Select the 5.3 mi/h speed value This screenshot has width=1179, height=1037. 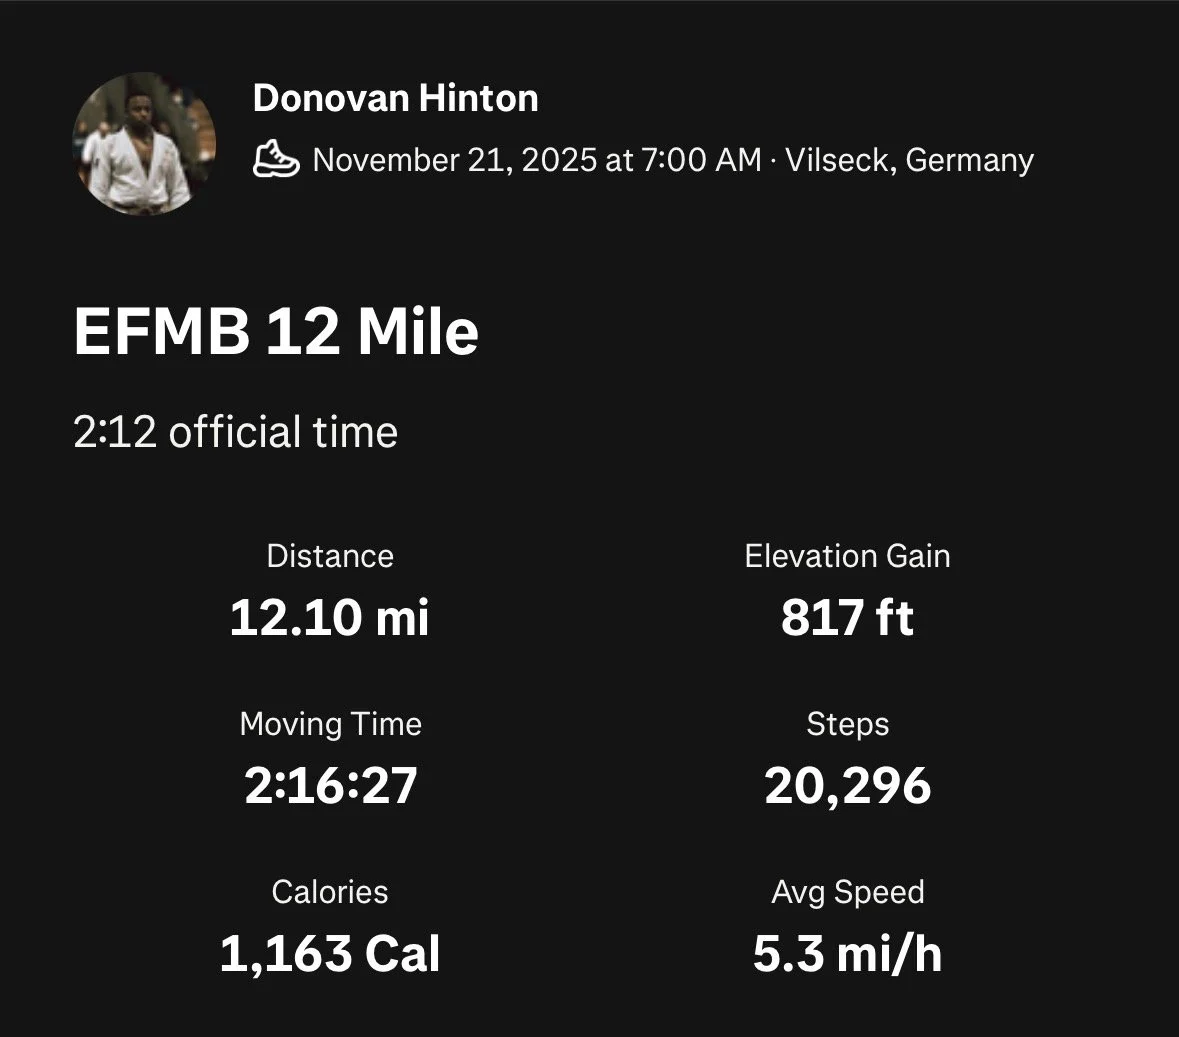pyautogui.click(x=847, y=954)
